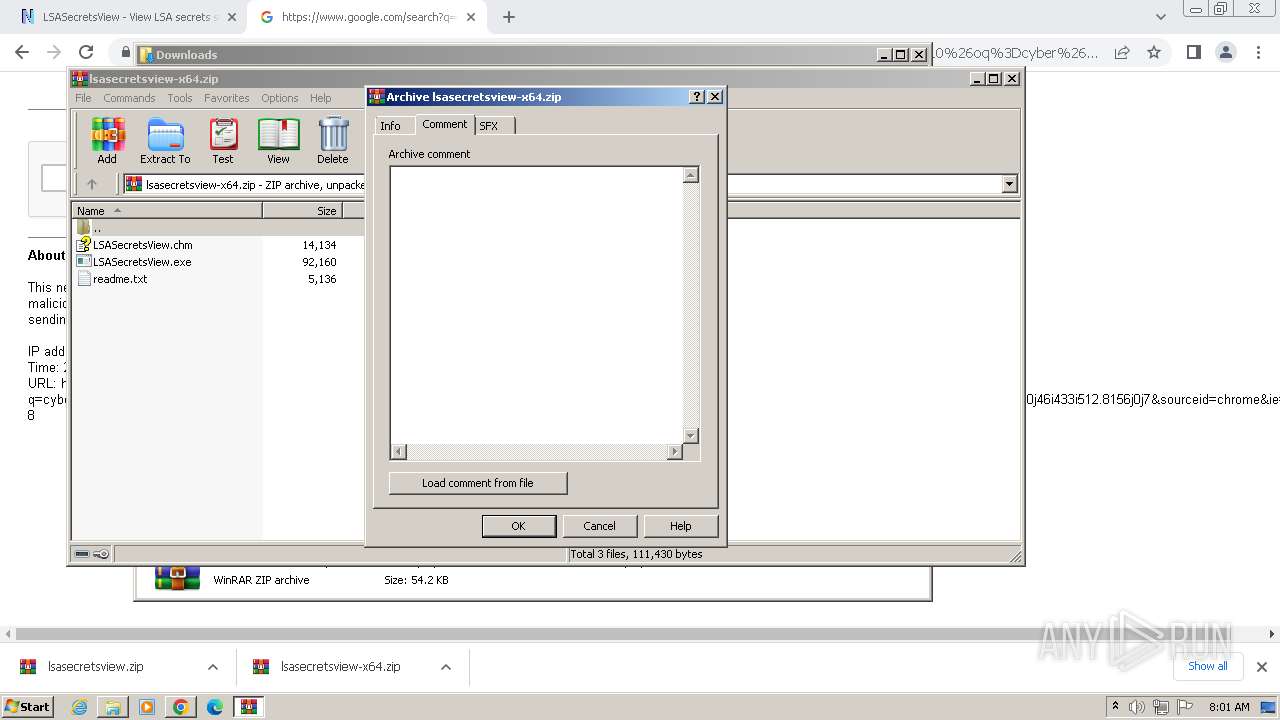
Task: Switch to the SFX tab
Action: (489, 126)
